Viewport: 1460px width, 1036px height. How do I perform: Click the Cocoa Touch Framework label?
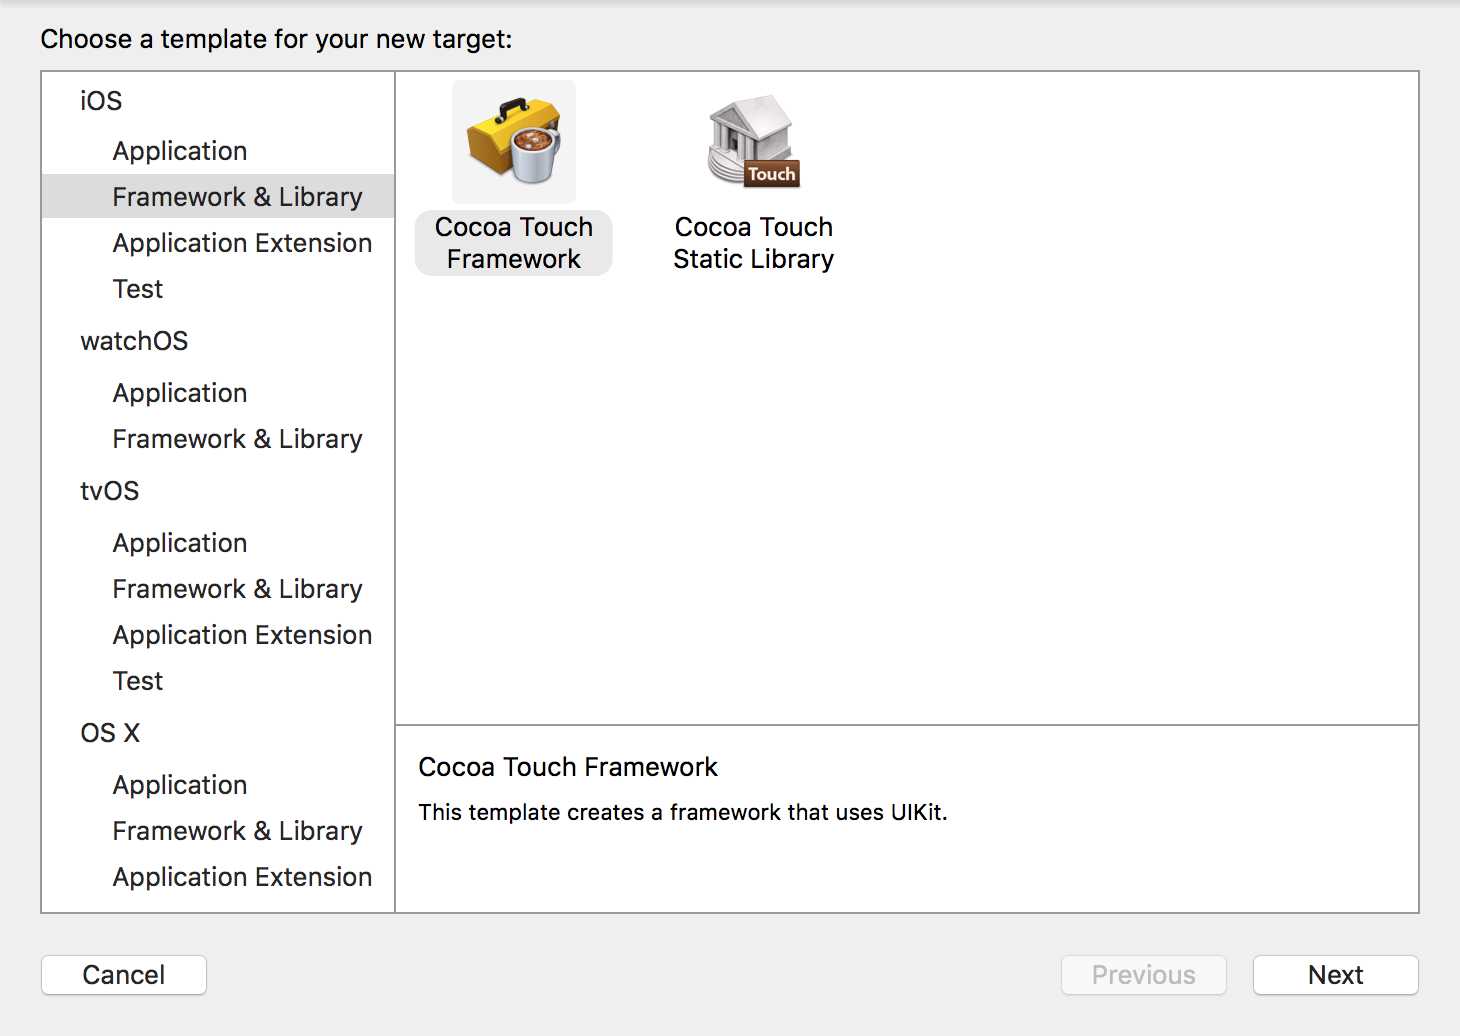514,243
